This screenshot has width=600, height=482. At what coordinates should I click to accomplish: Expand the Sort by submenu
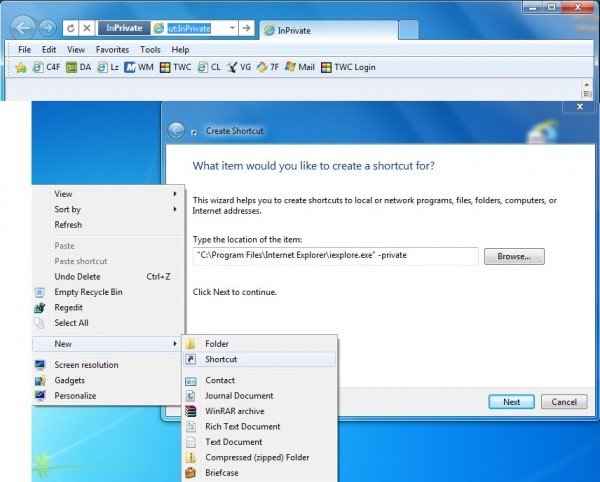click(109, 209)
